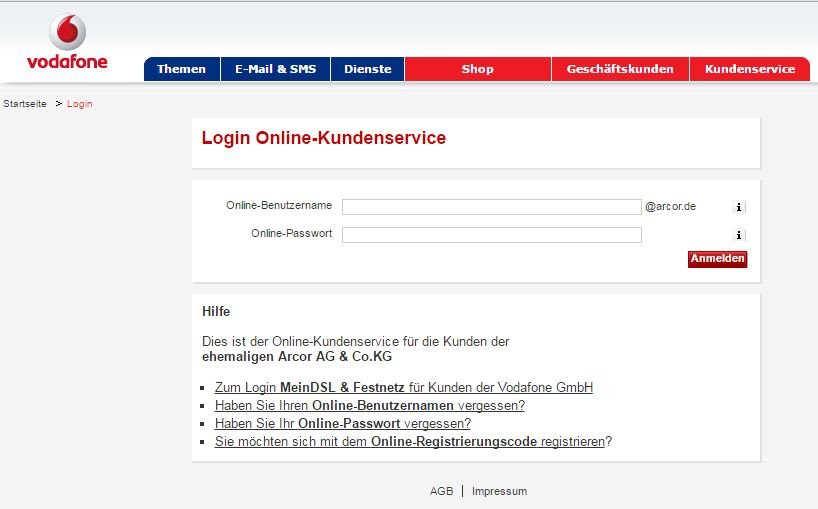Click the Startseite breadcrumb link
818x509 pixels.
coord(25,104)
